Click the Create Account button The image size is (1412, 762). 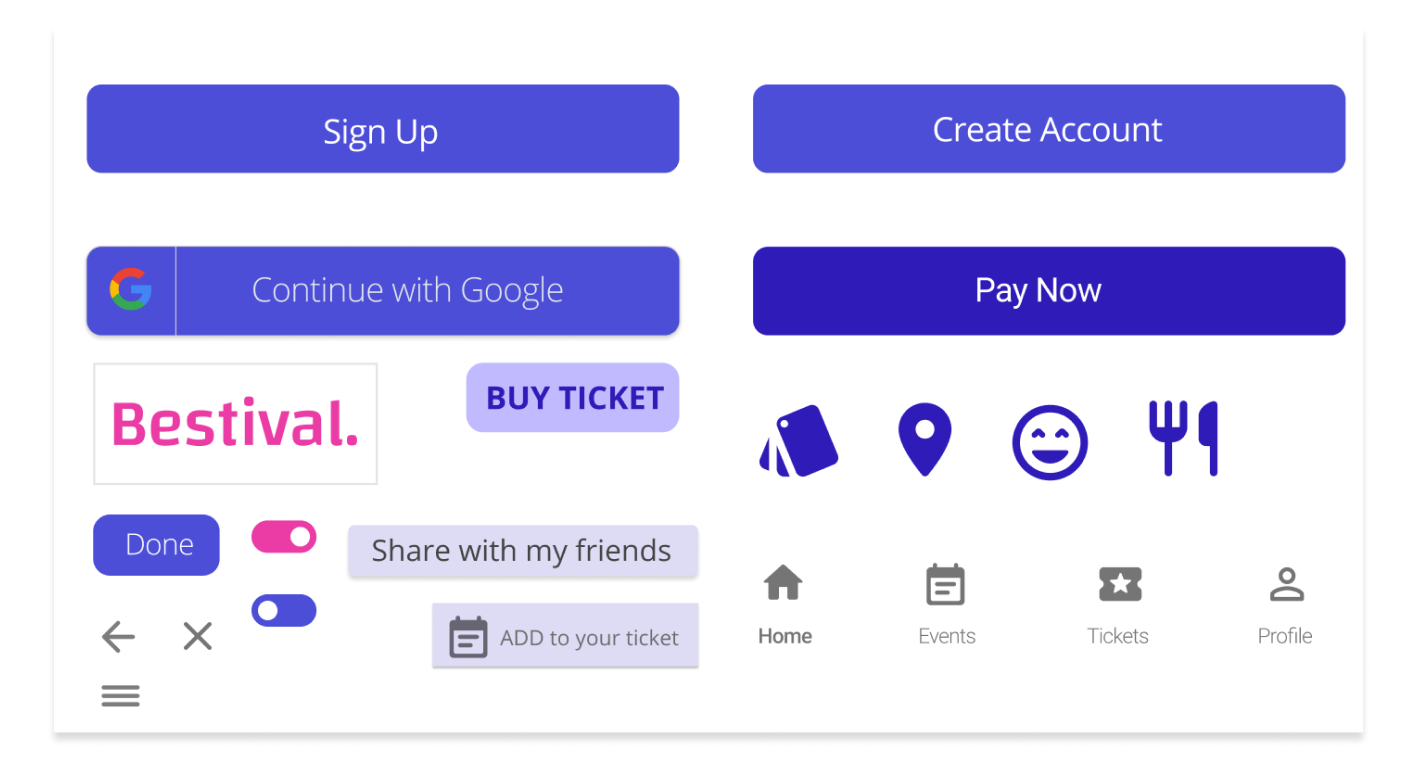[x=1049, y=129]
